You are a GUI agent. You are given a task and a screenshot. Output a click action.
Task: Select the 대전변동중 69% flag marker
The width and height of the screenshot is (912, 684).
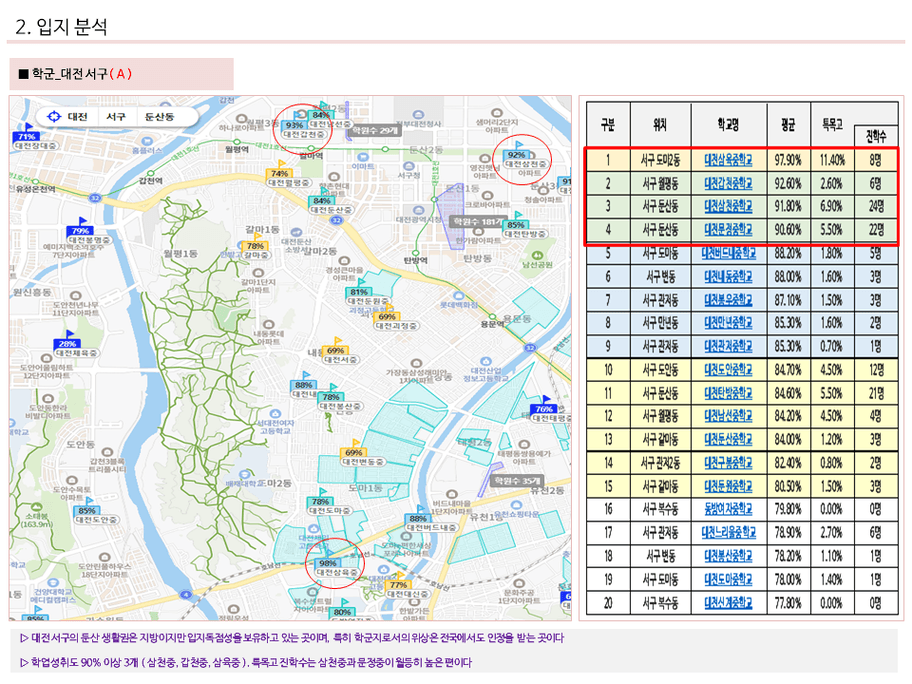pyautogui.click(x=354, y=453)
